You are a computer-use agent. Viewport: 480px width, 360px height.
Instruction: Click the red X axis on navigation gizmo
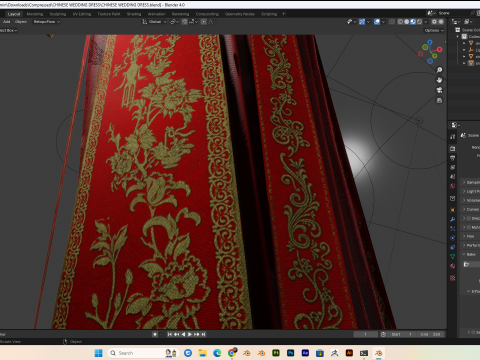point(440,49)
